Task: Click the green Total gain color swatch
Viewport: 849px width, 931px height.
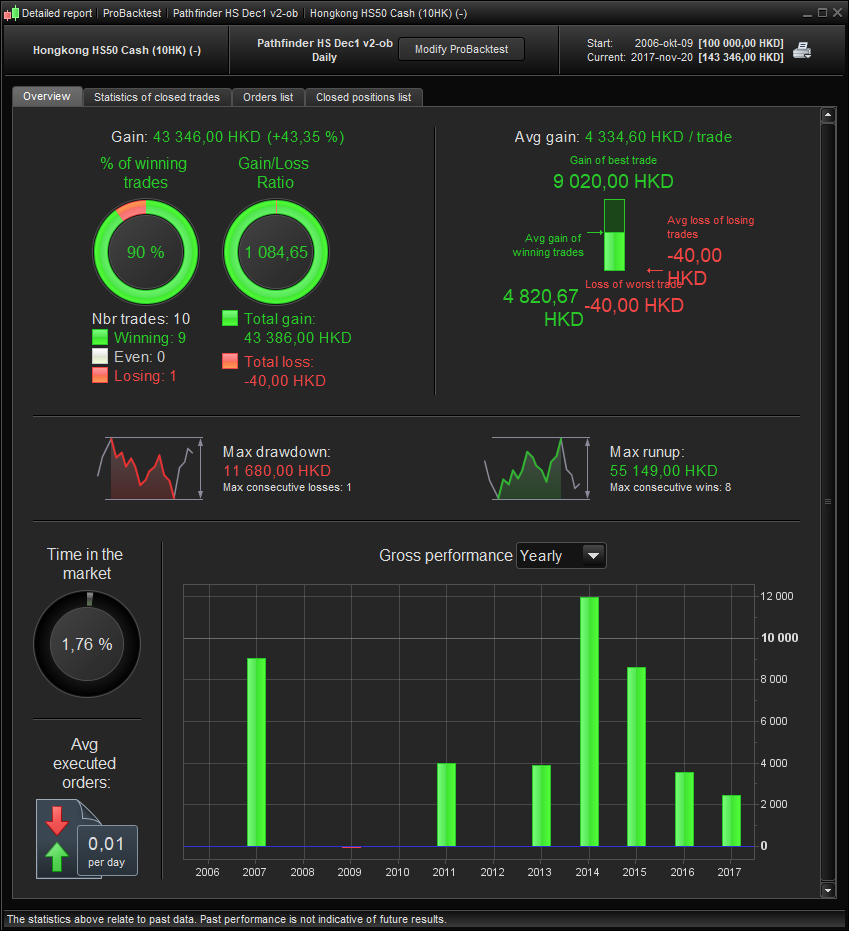Action: click(230, 318)
